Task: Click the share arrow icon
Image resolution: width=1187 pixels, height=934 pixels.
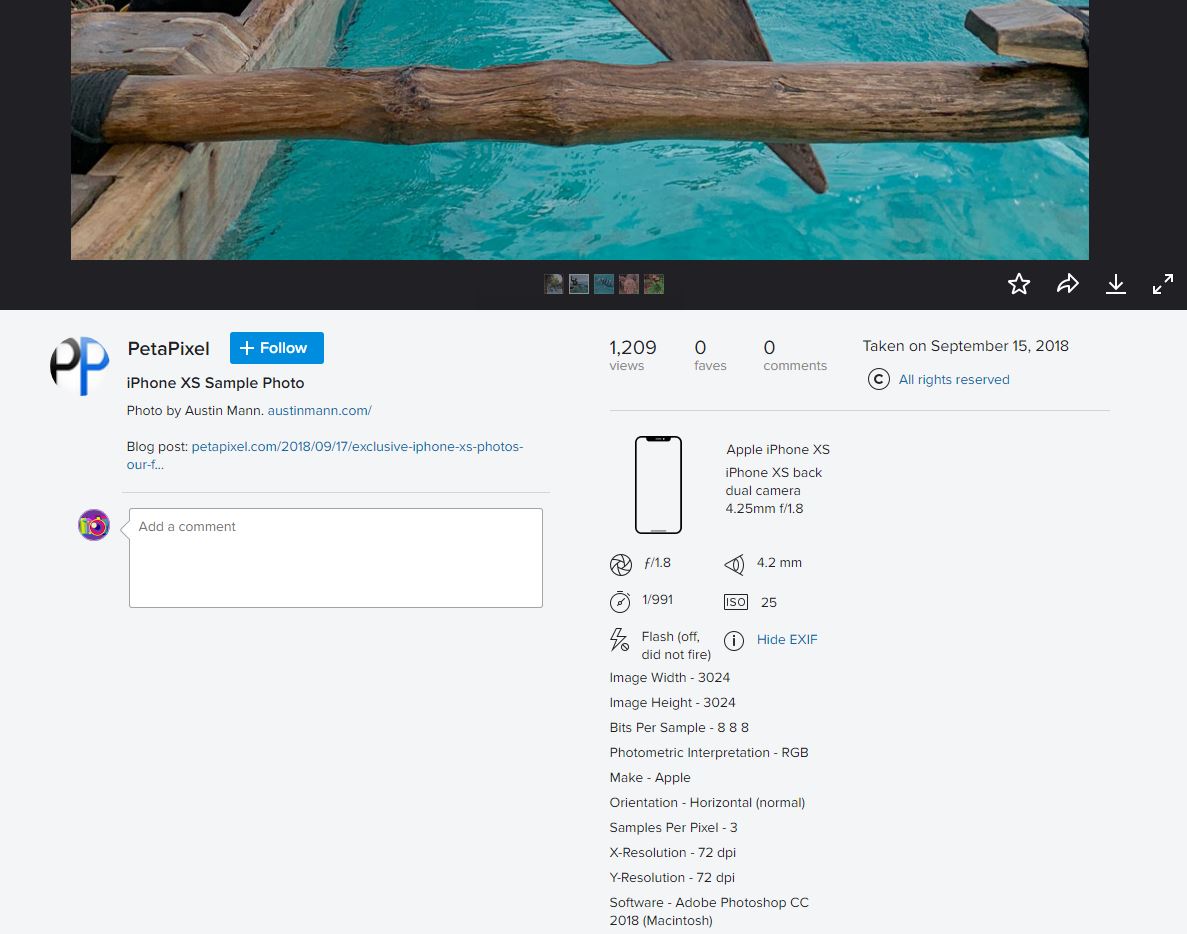Action: coord(1068,284)
